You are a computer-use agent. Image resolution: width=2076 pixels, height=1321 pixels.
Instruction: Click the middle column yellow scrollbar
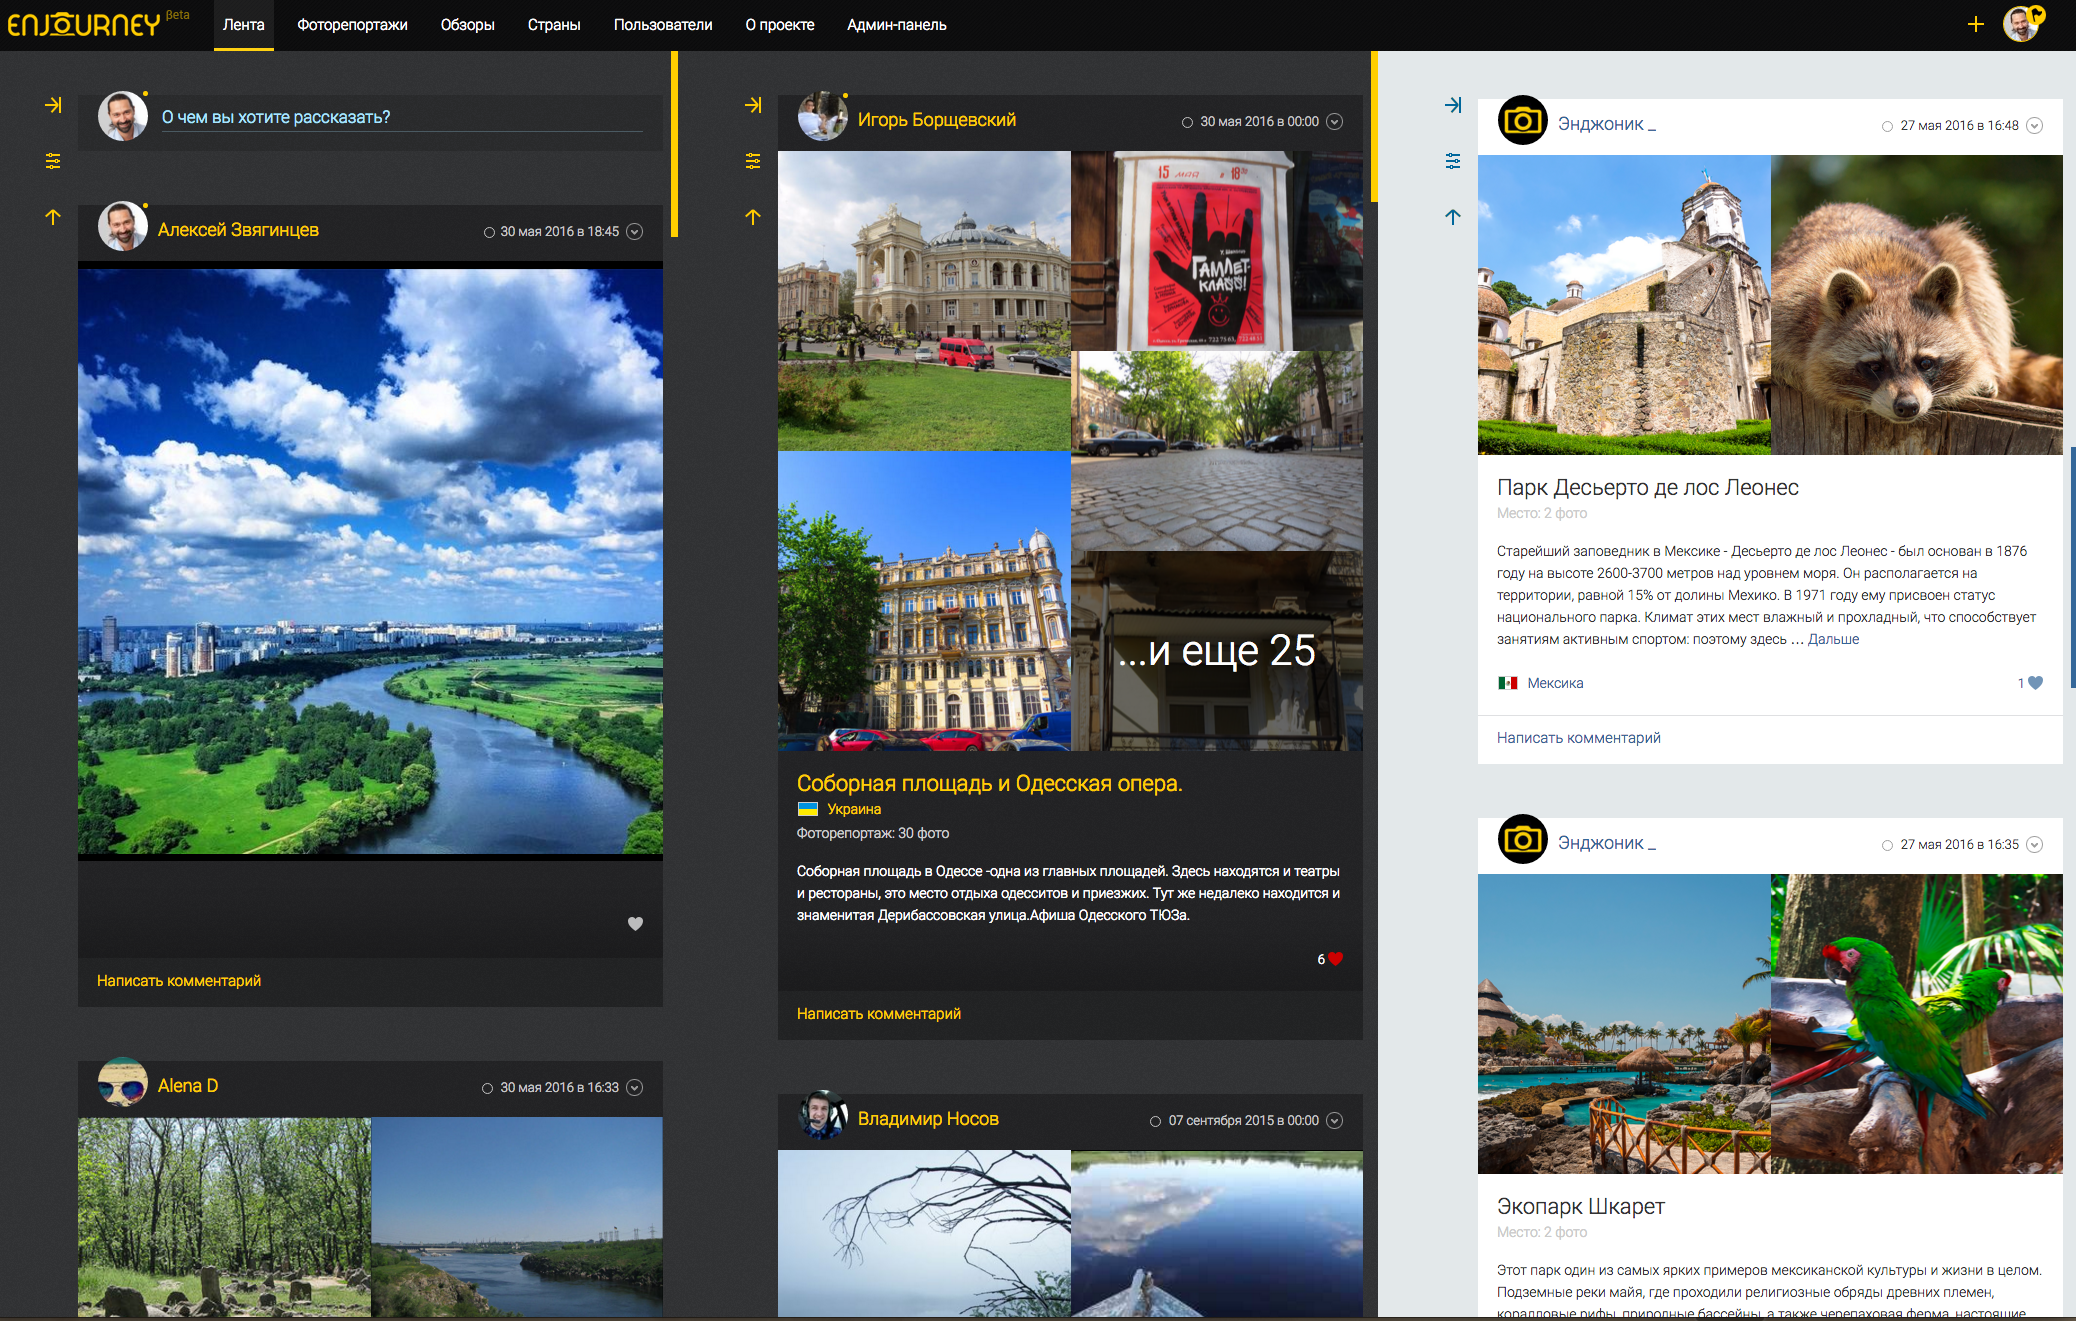pyautogui.click(x=1374, y=127)
